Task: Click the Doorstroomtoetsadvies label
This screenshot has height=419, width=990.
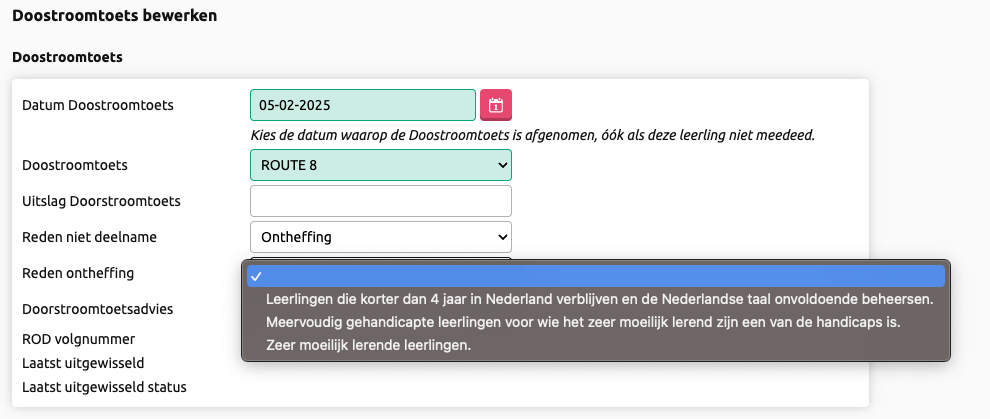Action: pos(97,309)
